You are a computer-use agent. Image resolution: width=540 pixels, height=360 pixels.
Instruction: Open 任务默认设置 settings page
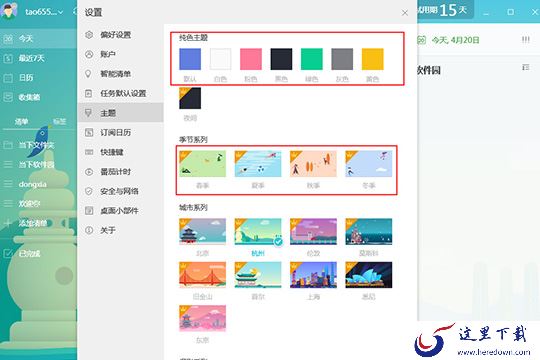120,93
